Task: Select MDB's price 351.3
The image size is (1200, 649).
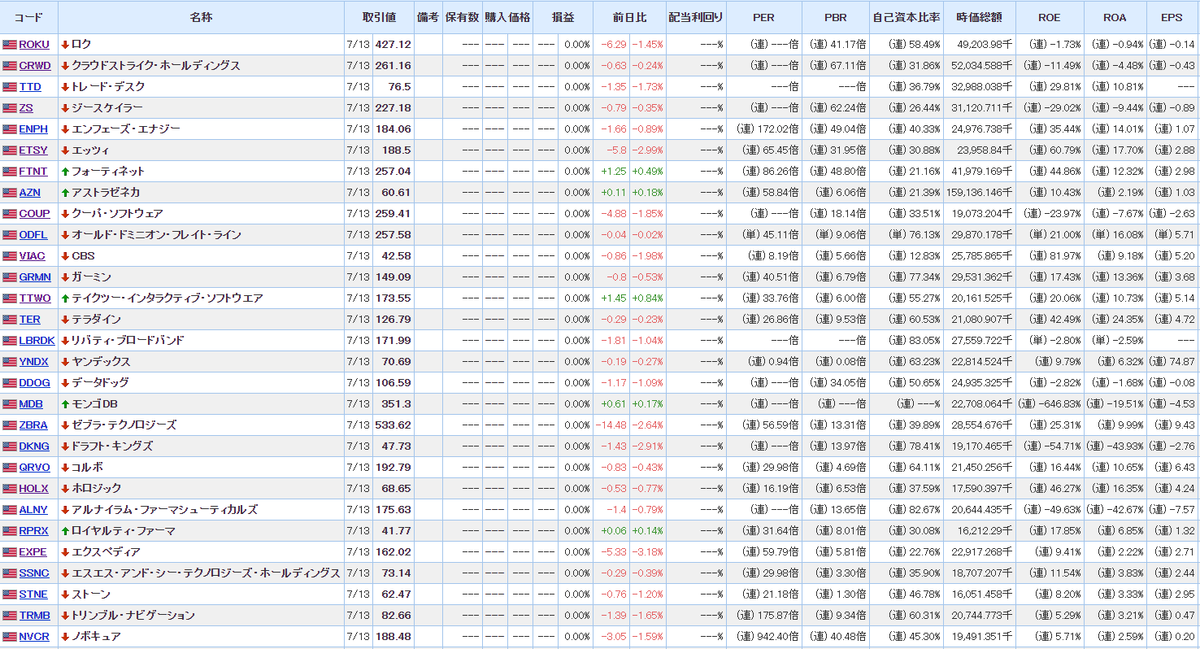Action: tap(396, 404)
